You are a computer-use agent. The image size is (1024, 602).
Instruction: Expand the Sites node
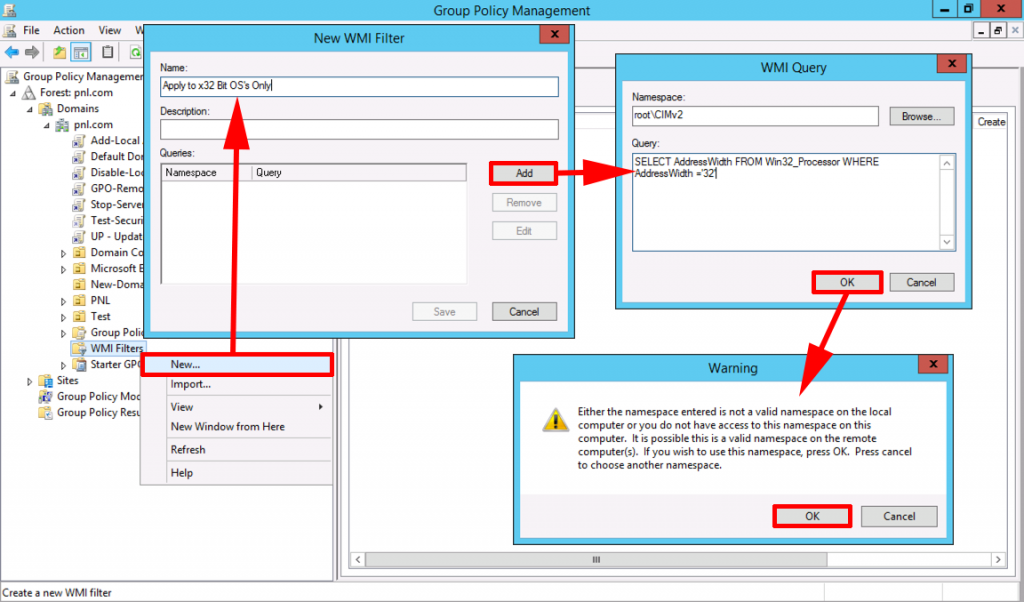(x=29, y=380)
